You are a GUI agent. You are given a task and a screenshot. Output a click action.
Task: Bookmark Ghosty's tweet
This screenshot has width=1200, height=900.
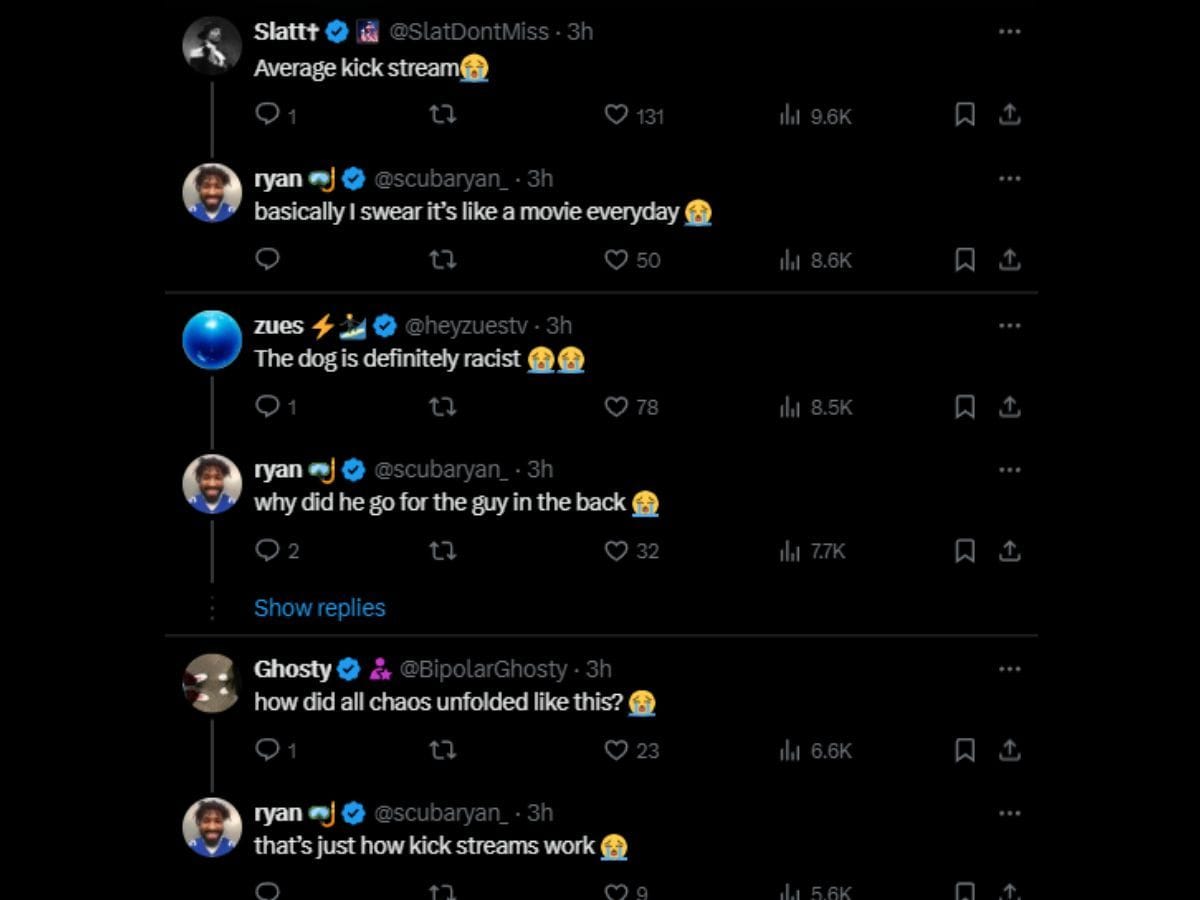pyautogui.click(x=965, y=750)
